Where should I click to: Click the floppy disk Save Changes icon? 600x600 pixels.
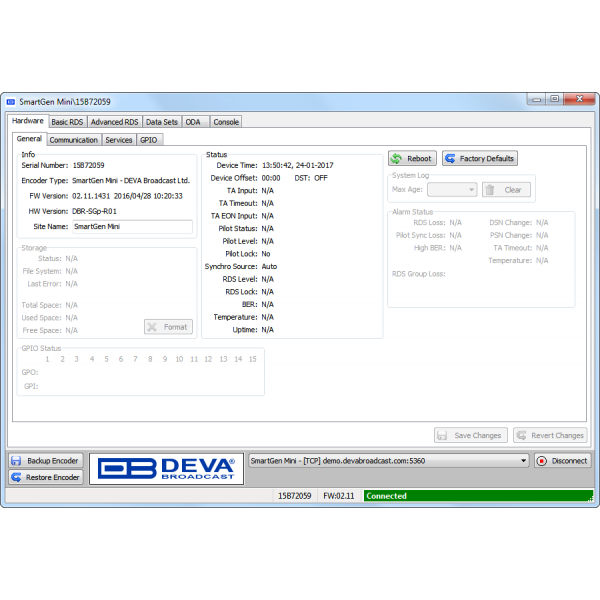442,435
